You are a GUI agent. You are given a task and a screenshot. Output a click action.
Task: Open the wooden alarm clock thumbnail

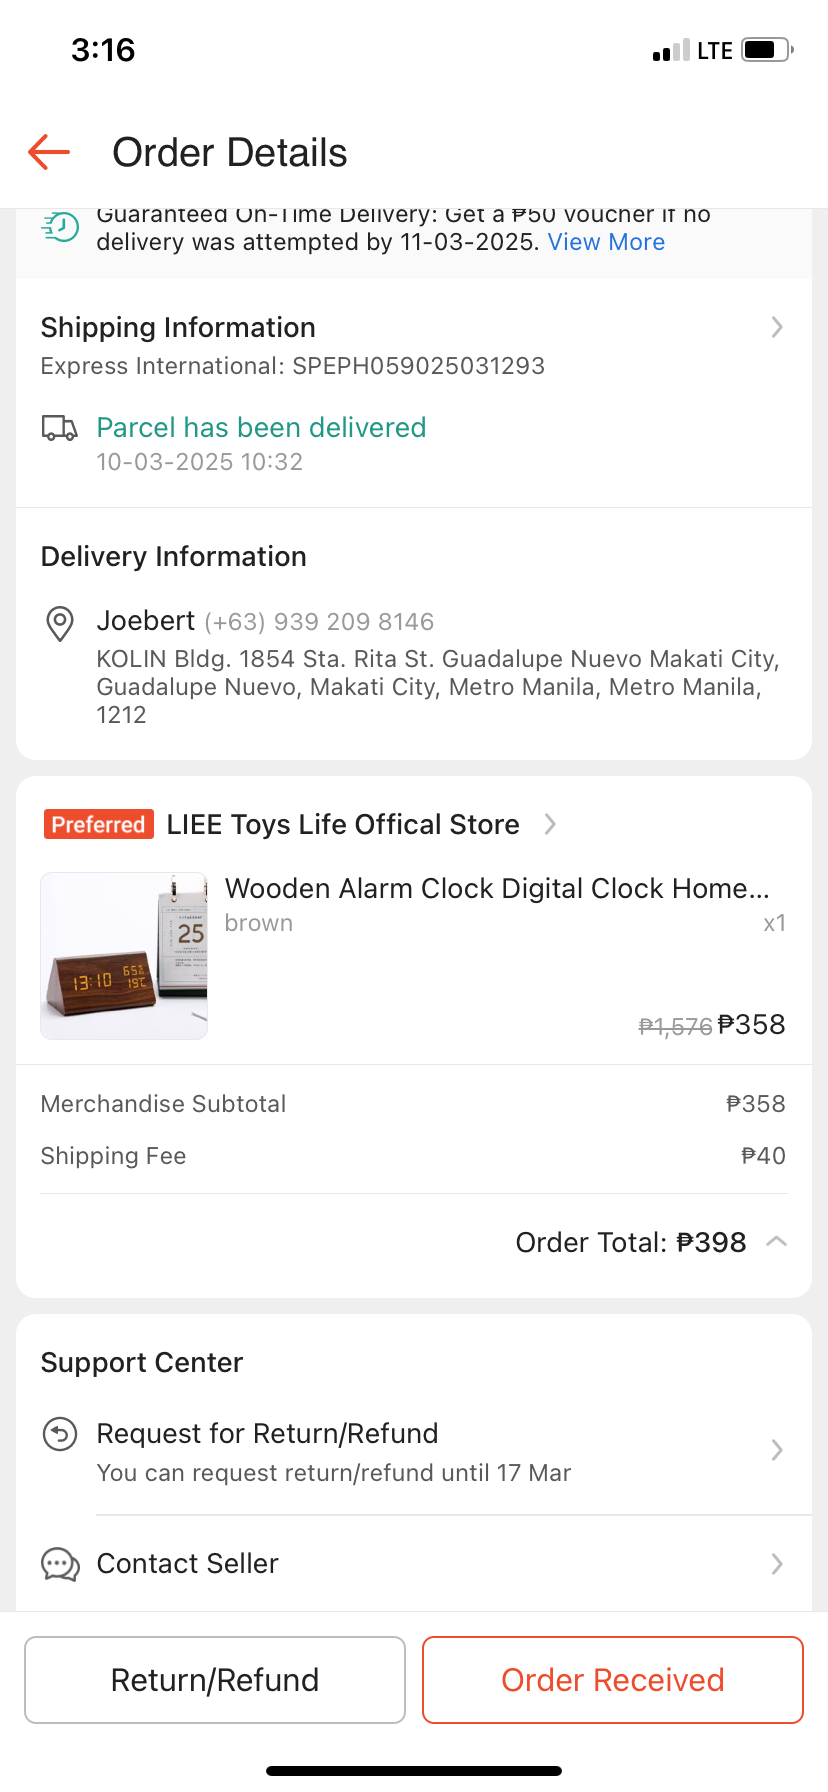(x=124, y=956)
